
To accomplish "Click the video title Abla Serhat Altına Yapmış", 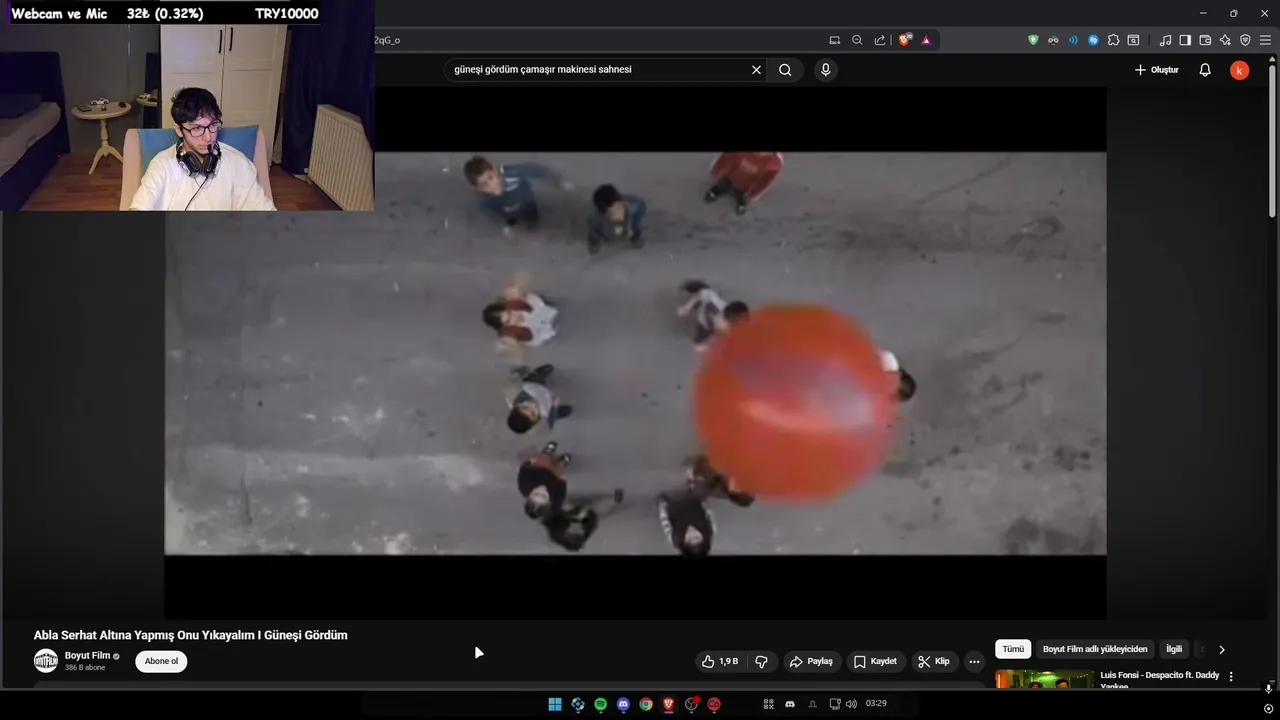I will pos(191,635).
